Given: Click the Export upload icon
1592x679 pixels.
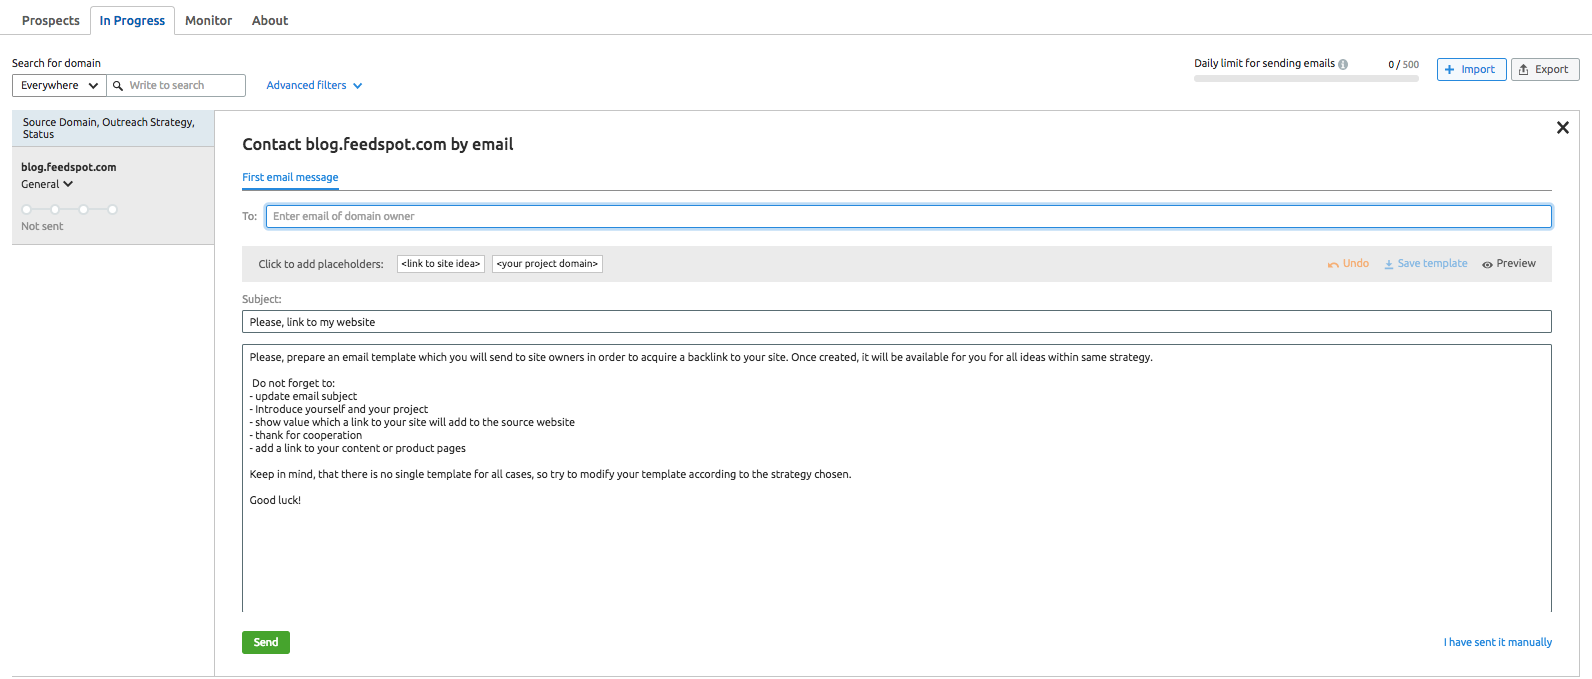Looking at the screenshot, I should [1524, 70].
